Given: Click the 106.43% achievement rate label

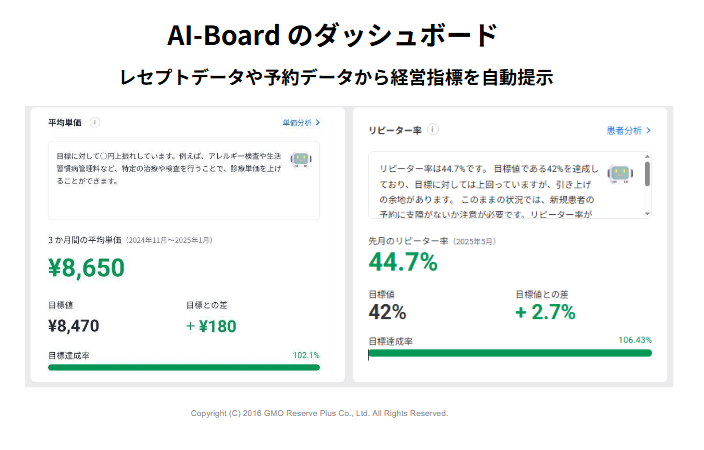Looking at the screenshot, I should click(635, 340).
